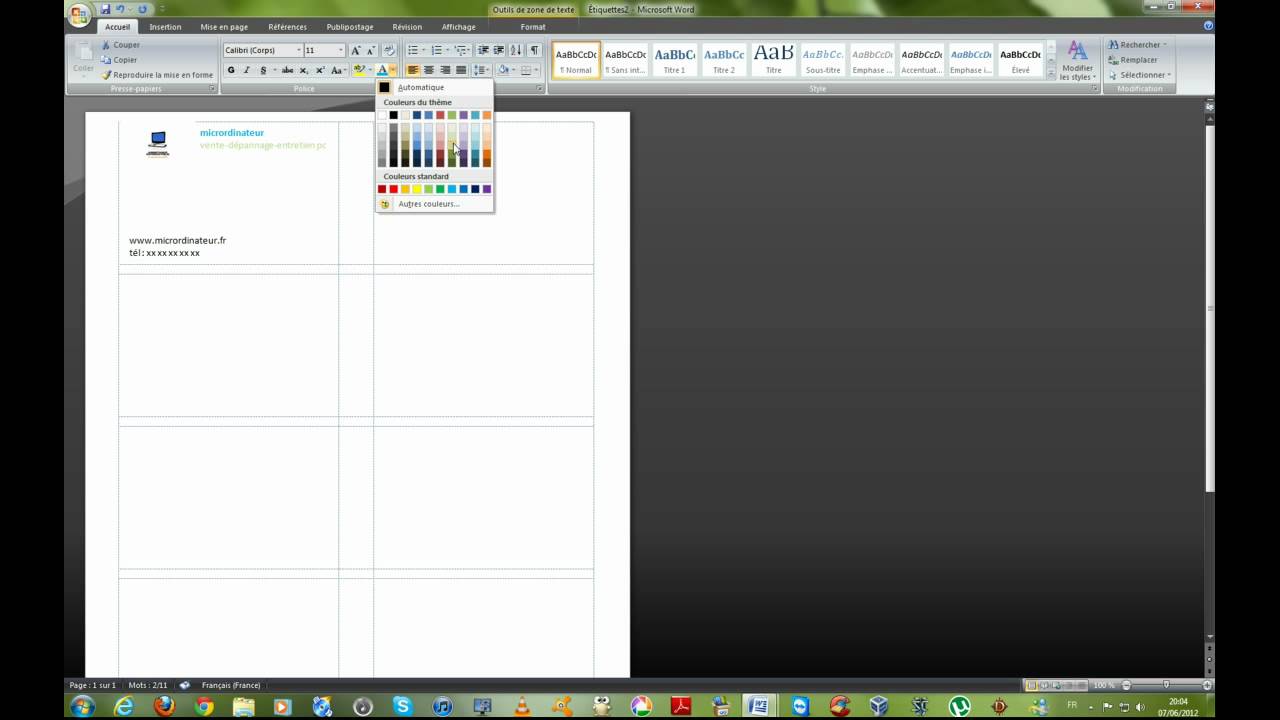Decrease paragraph indent

point(483,50)
